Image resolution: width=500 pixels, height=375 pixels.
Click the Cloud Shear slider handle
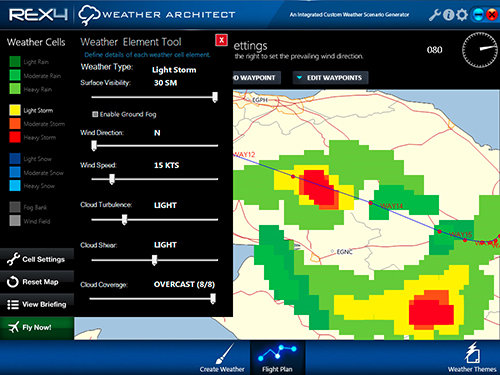(154, 260)
